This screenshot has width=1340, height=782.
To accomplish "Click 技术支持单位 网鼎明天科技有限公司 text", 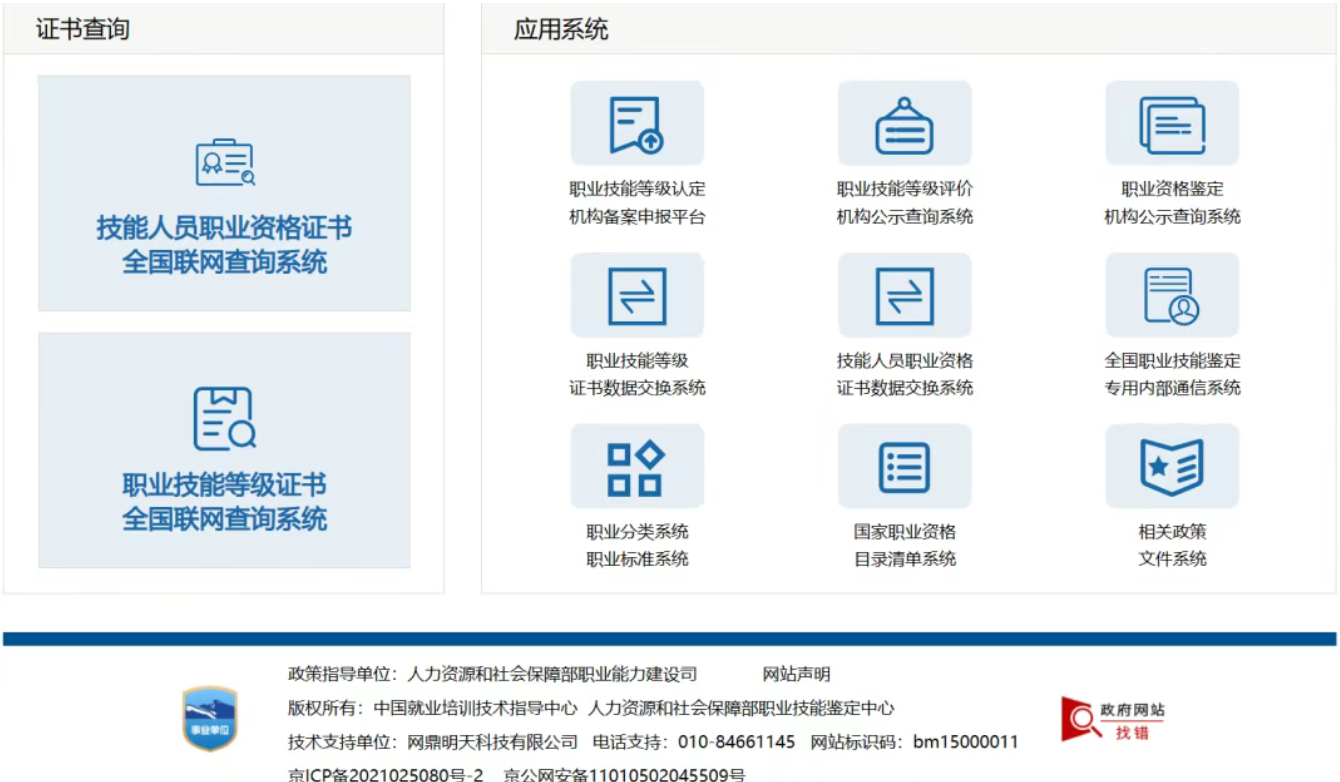I will click(x=433, y=742).
